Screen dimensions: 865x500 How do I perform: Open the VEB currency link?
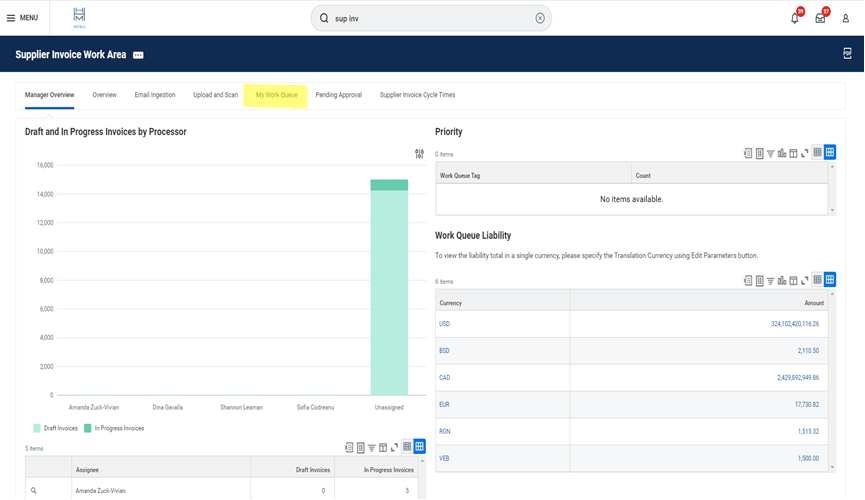tap(444, 459)
